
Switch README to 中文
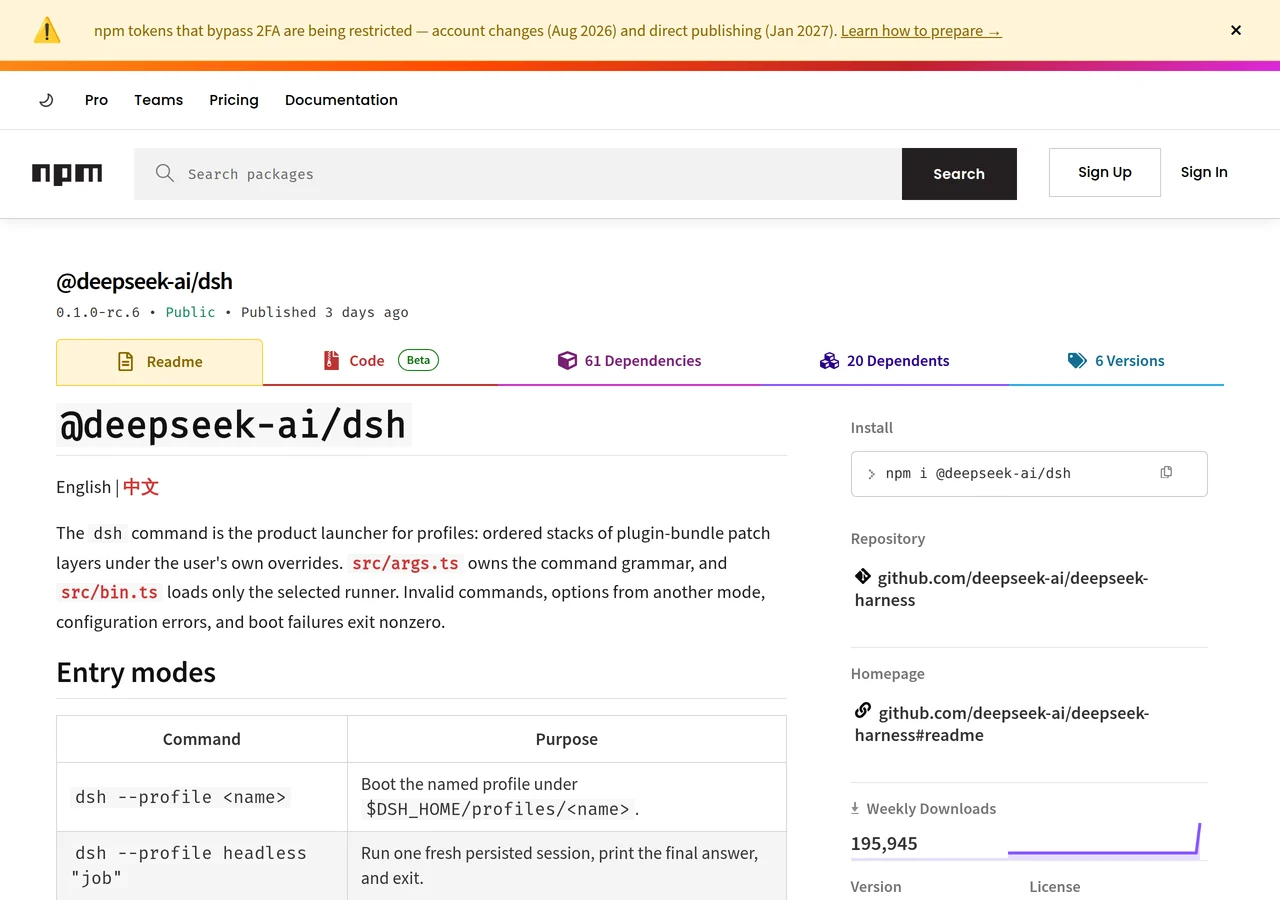tap(141, 487)
